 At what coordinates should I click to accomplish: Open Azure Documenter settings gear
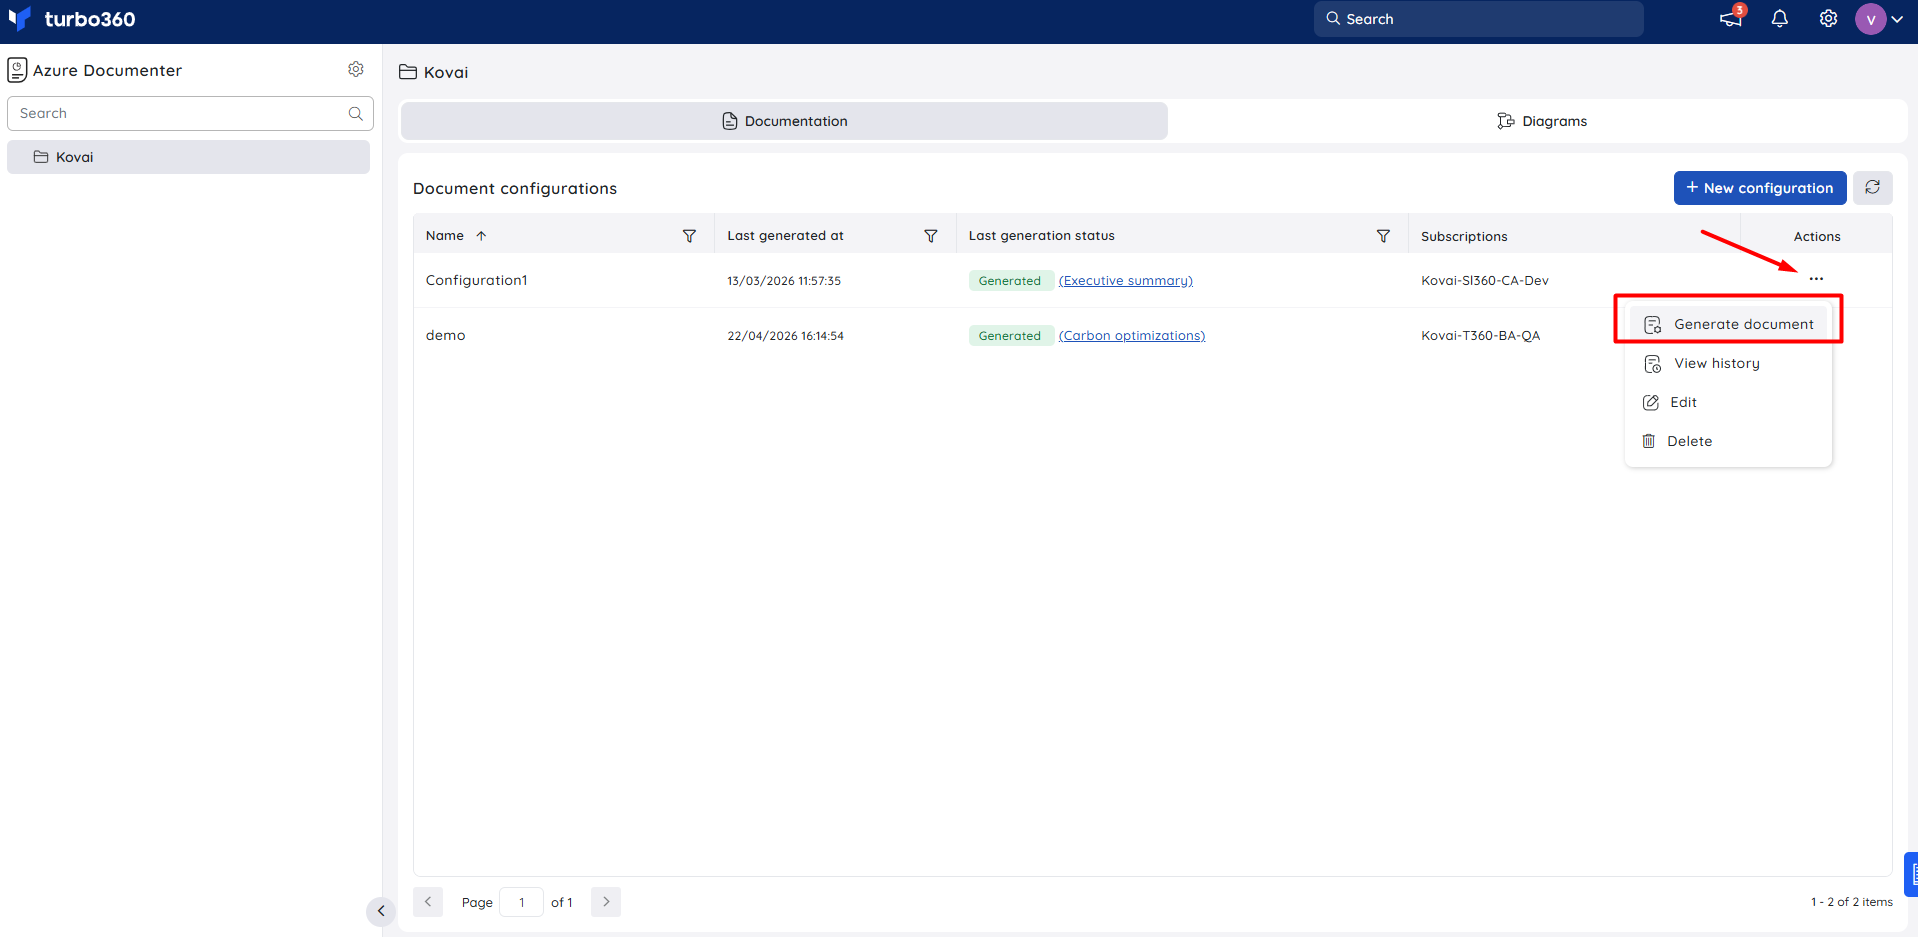tap(356, 69)
